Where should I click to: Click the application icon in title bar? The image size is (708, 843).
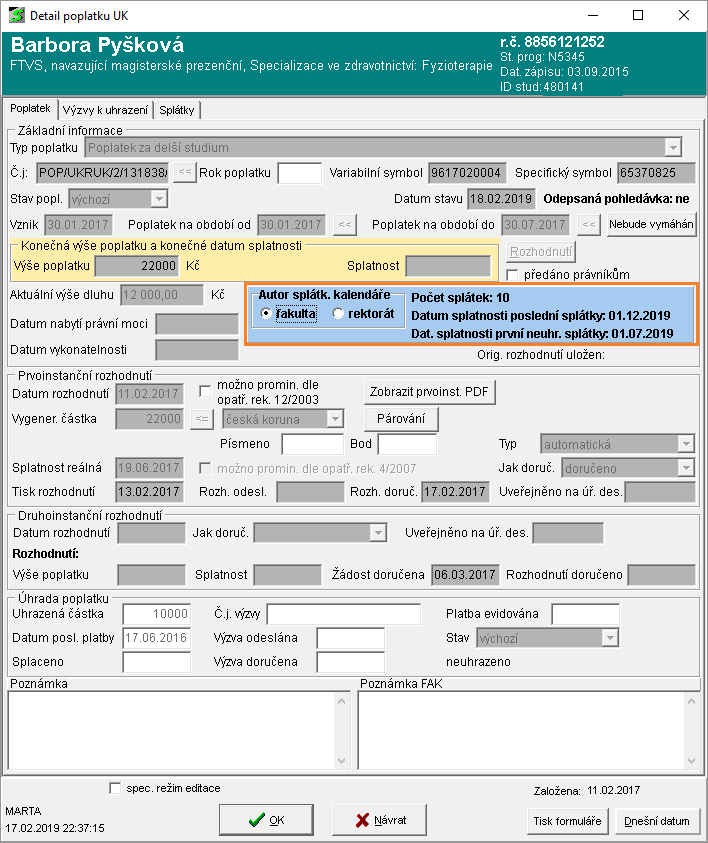click(x=17, y=16)
